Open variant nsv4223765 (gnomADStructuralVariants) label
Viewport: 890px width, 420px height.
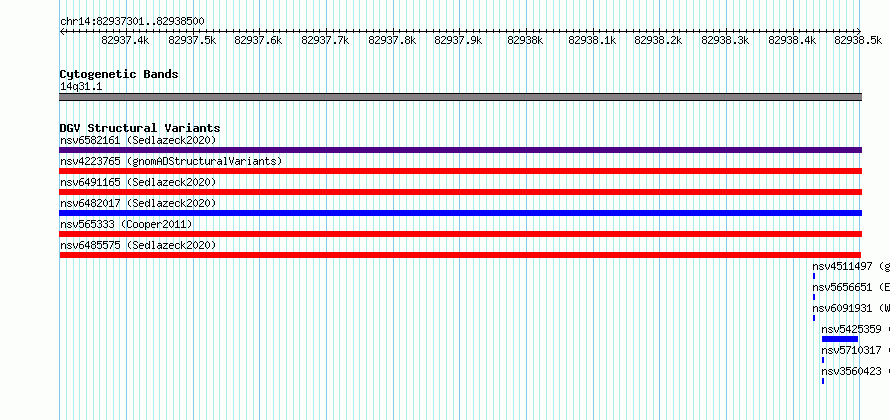[171, 161]
